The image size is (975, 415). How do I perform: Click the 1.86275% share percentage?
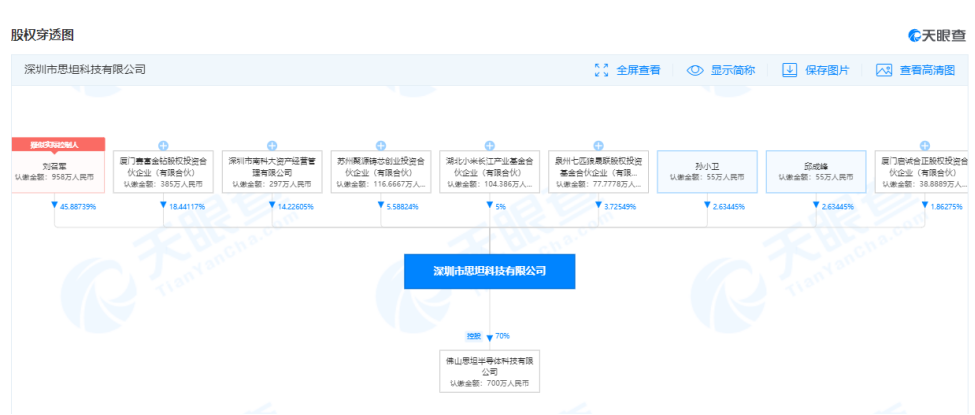point(946,207)
